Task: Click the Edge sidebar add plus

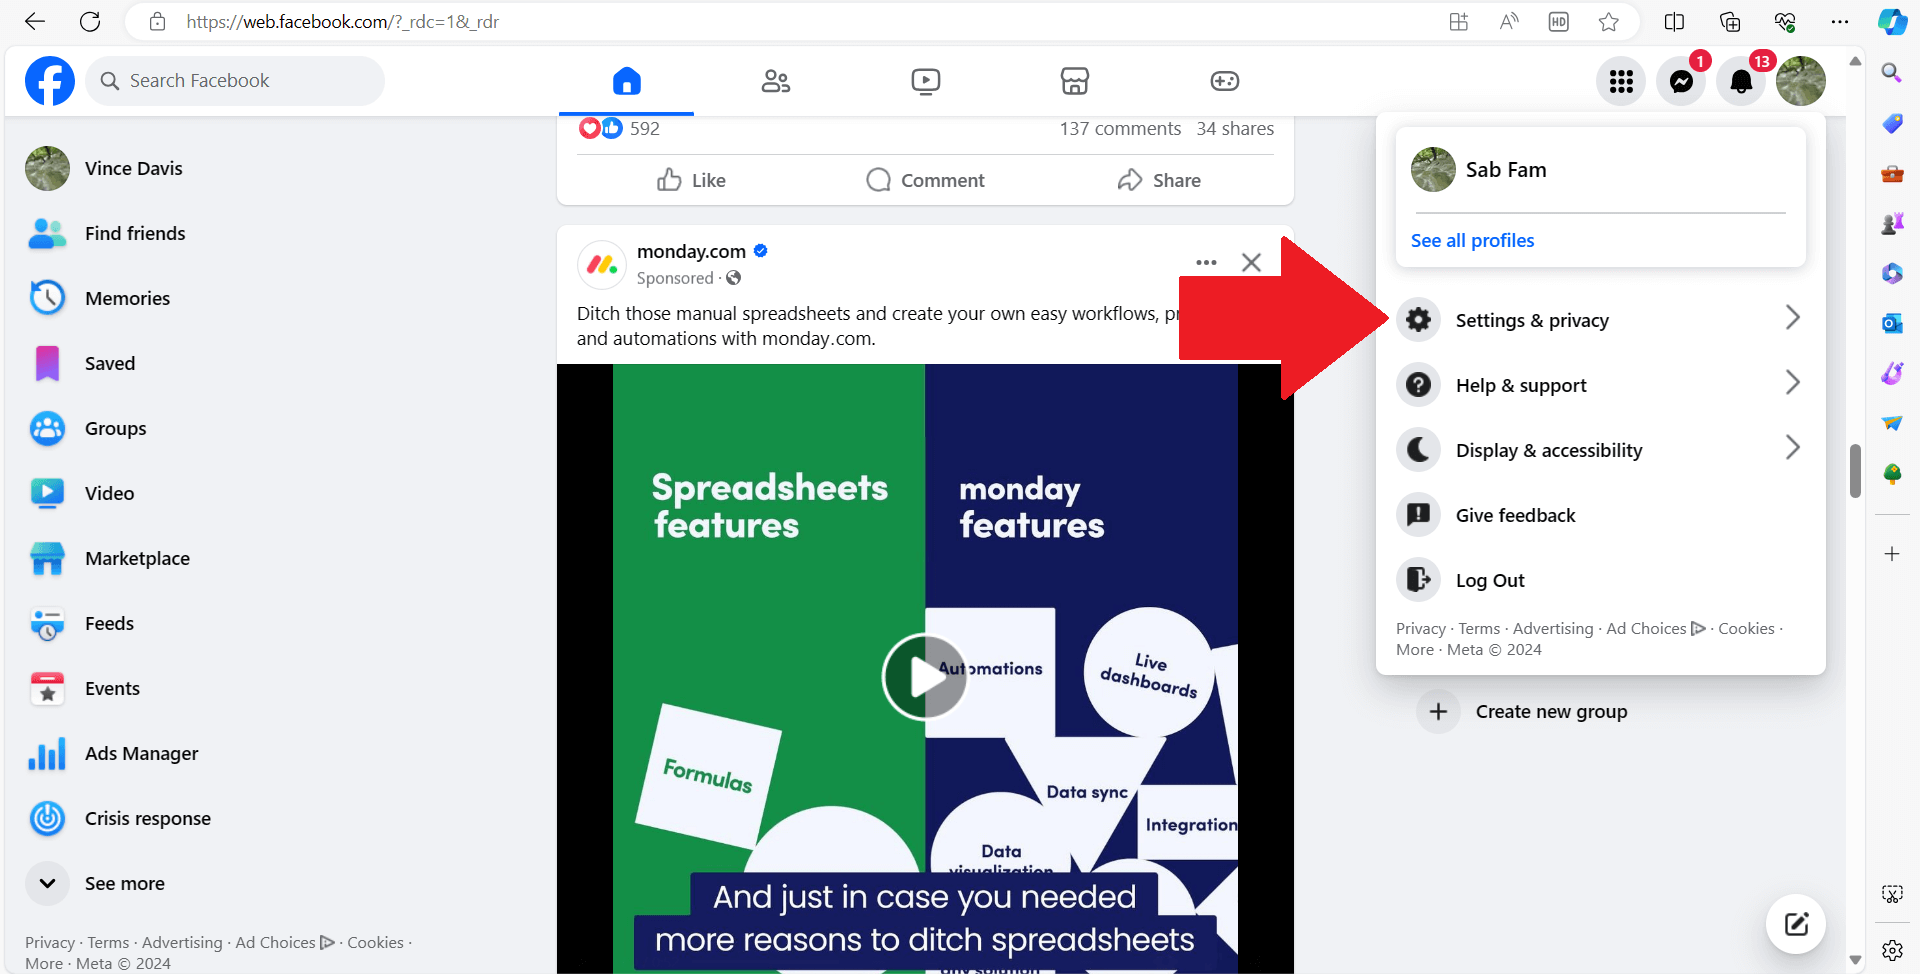Action: pyautogui.click(x=1891, y=554)
